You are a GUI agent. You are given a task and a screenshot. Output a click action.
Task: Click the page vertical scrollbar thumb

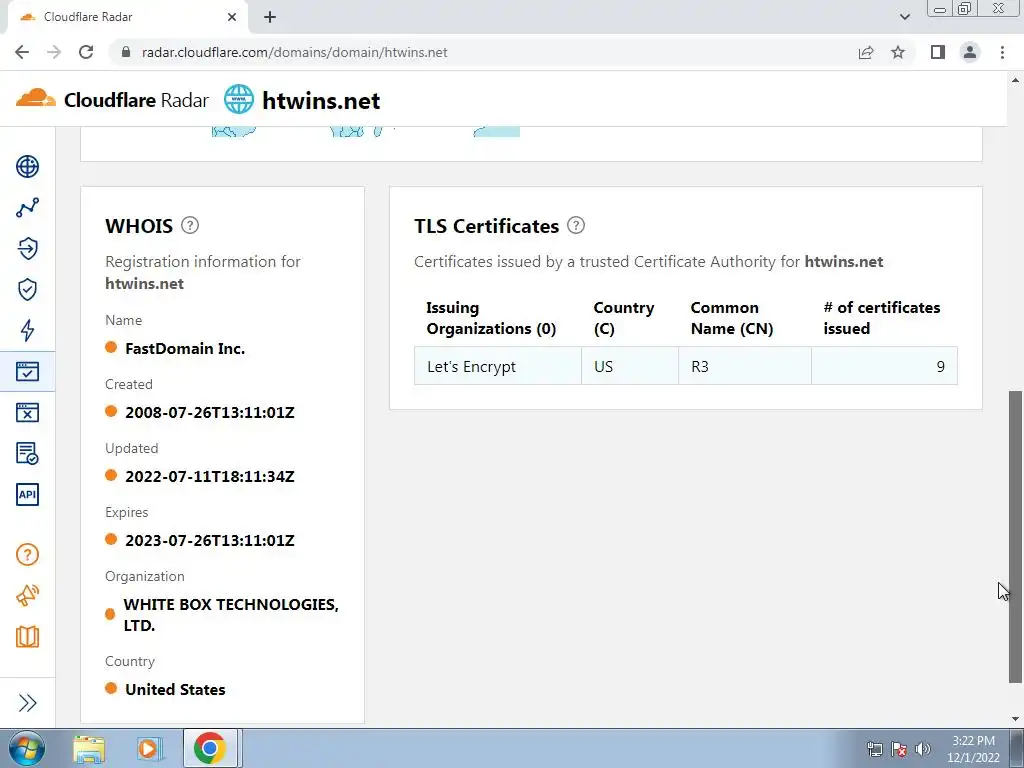click(1016, 537)
